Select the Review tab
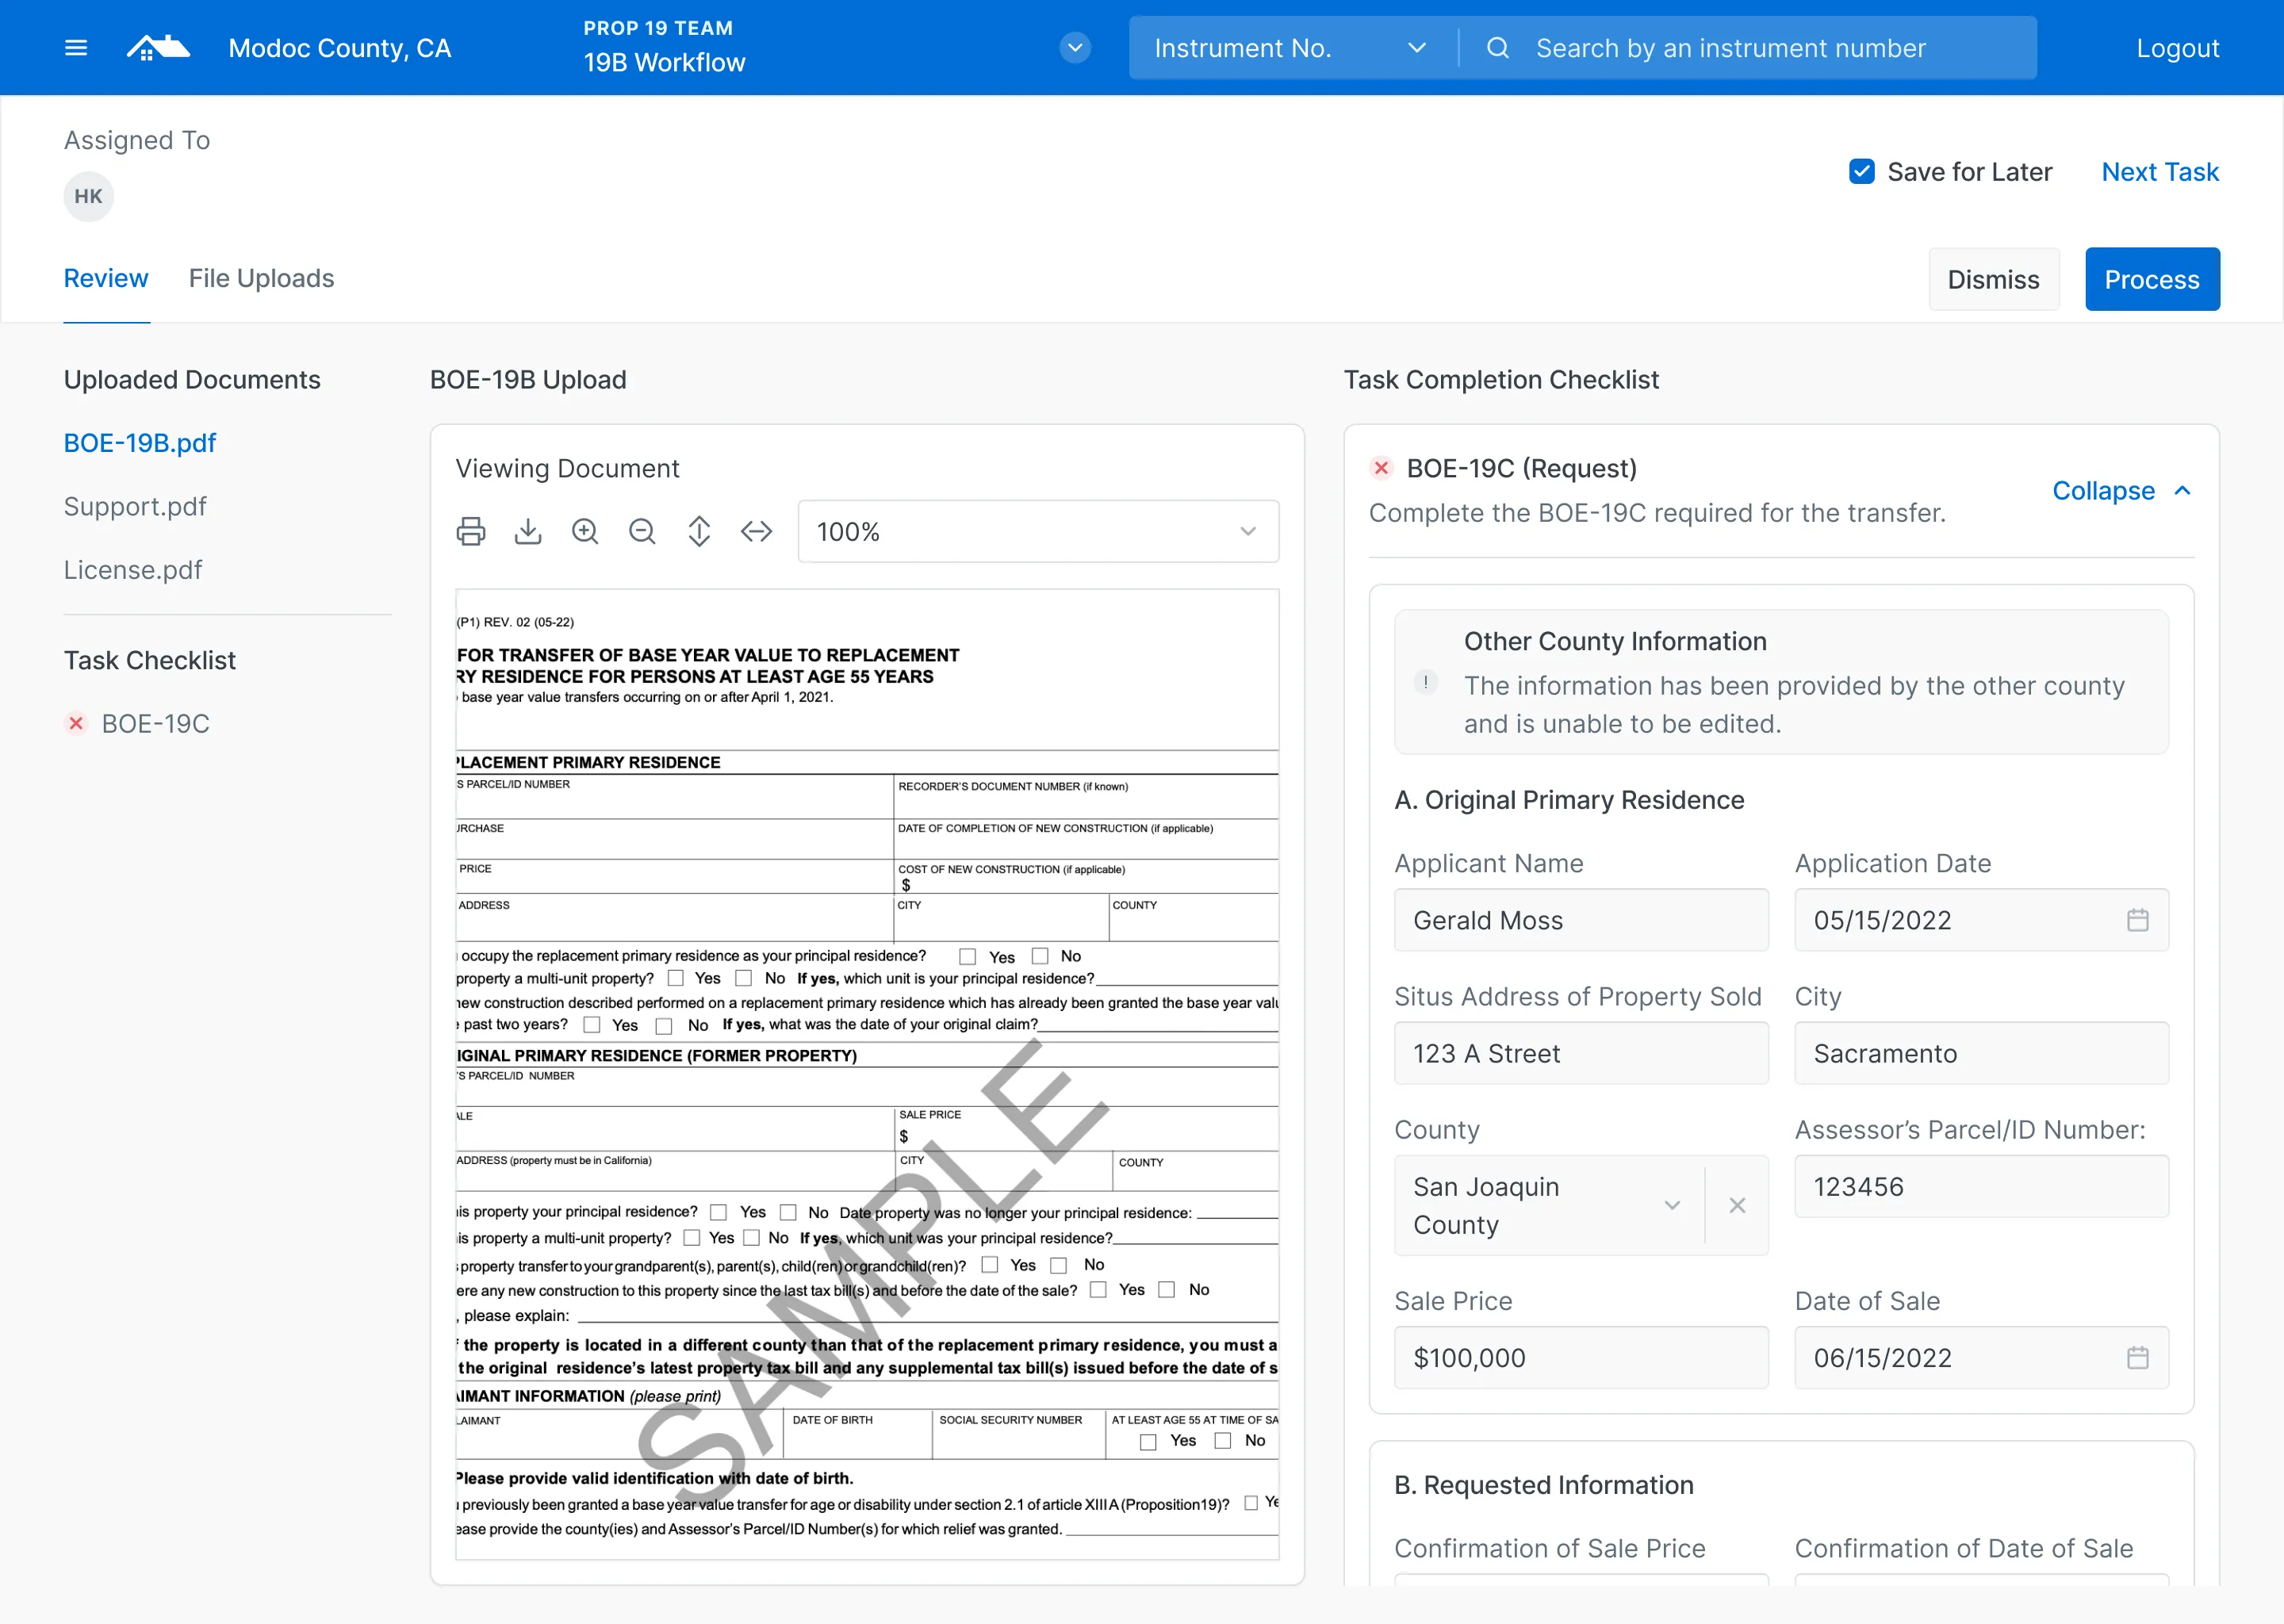Image resolution: width=2284 pixels, height=1624 pixels. pyautogui.click(x=105, y=278)
